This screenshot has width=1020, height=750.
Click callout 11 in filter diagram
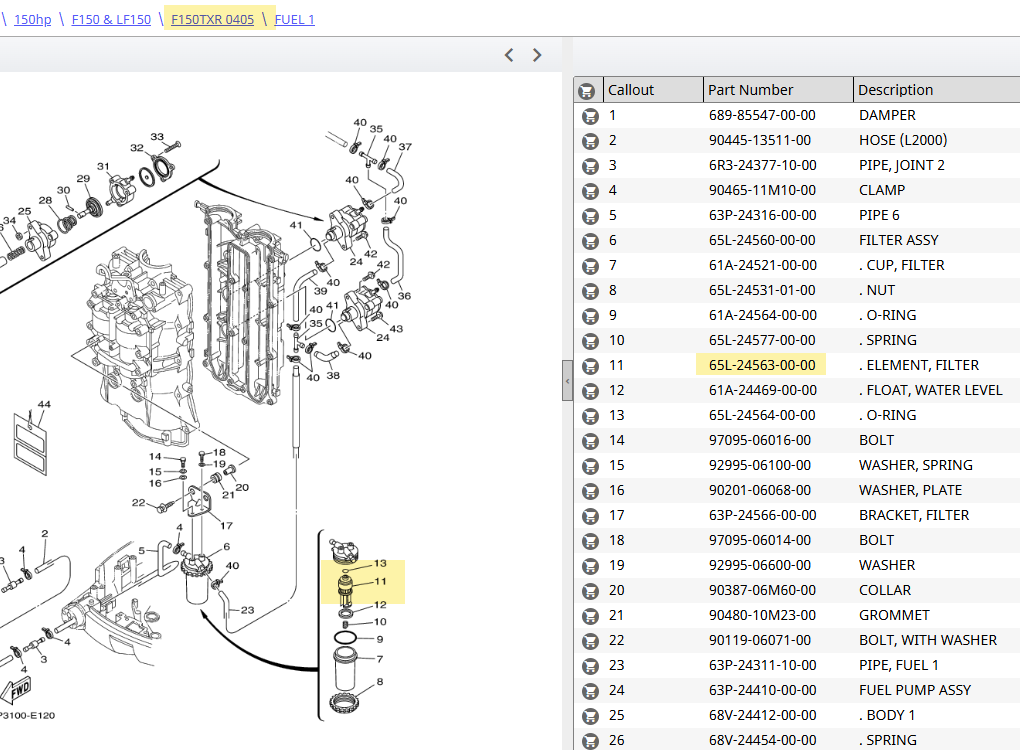tap(381, 582)
